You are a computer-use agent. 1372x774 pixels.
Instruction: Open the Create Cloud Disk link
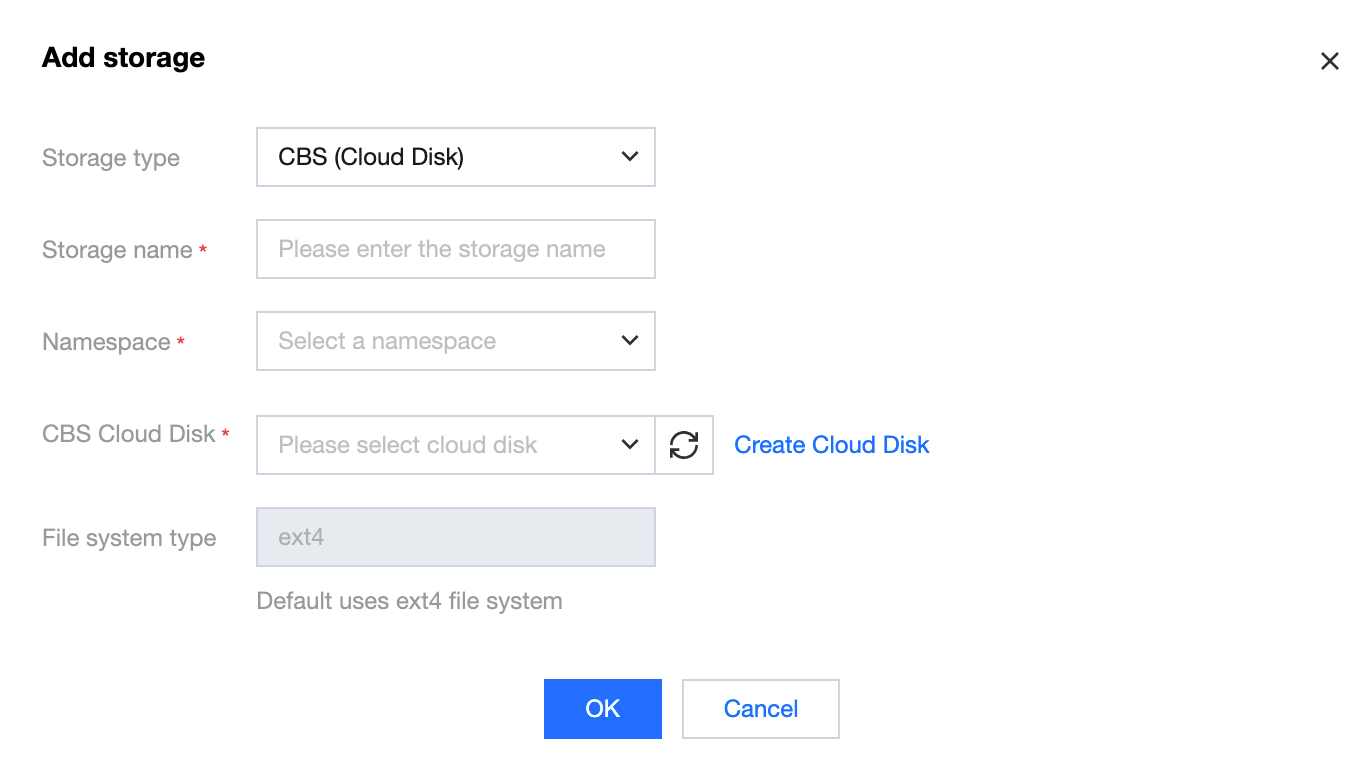tap(831, 445)
